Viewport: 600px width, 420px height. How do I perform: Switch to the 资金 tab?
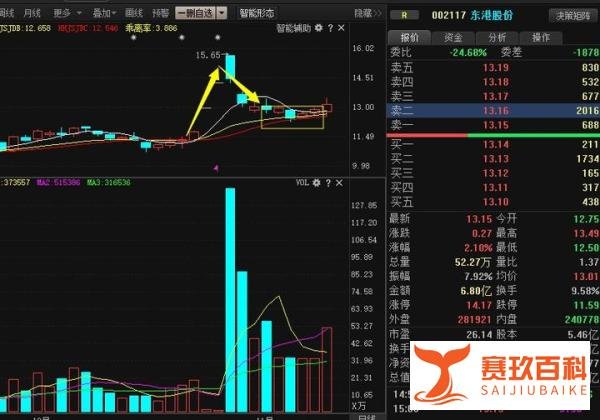pos(453,37)
